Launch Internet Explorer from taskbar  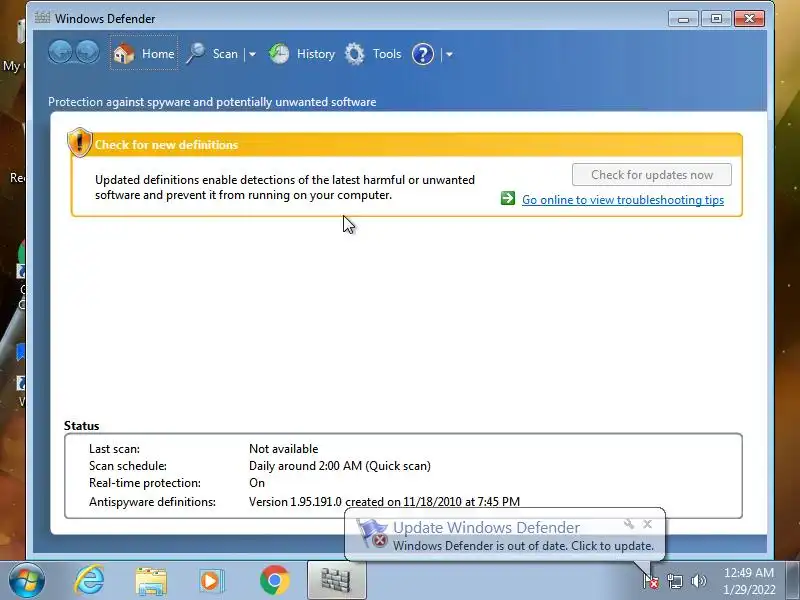(89, 580)
